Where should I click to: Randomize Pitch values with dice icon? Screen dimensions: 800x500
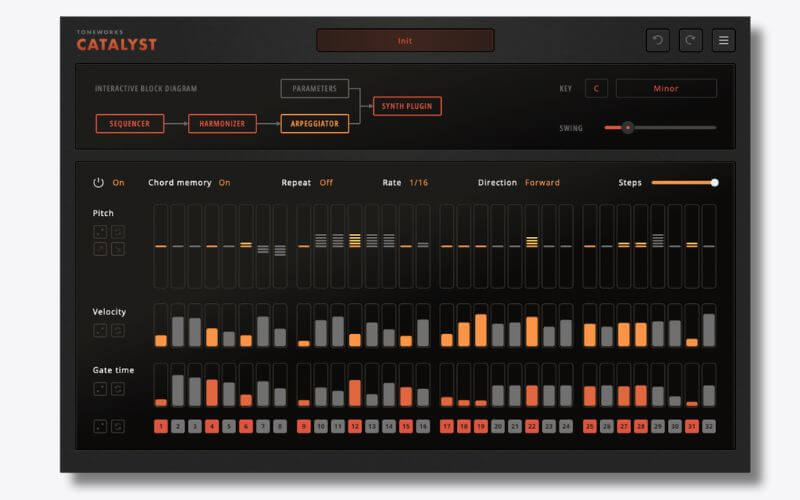(x=101, y=232)
